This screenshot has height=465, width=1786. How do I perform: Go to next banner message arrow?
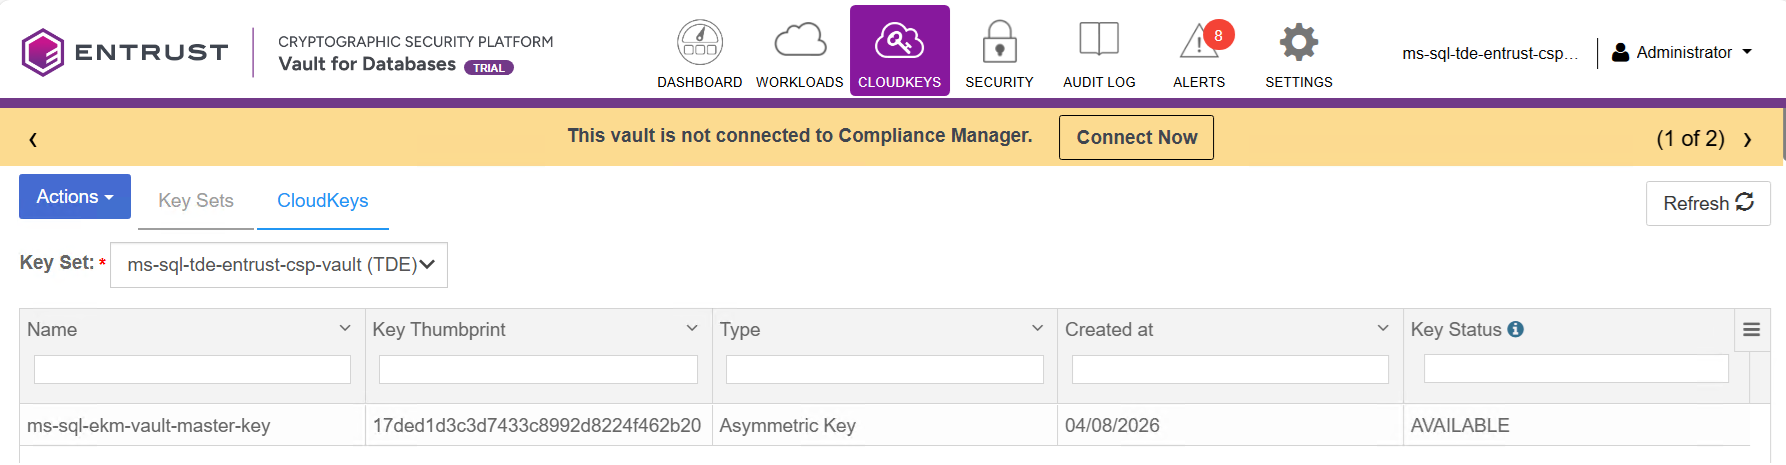pos(1748,139)
